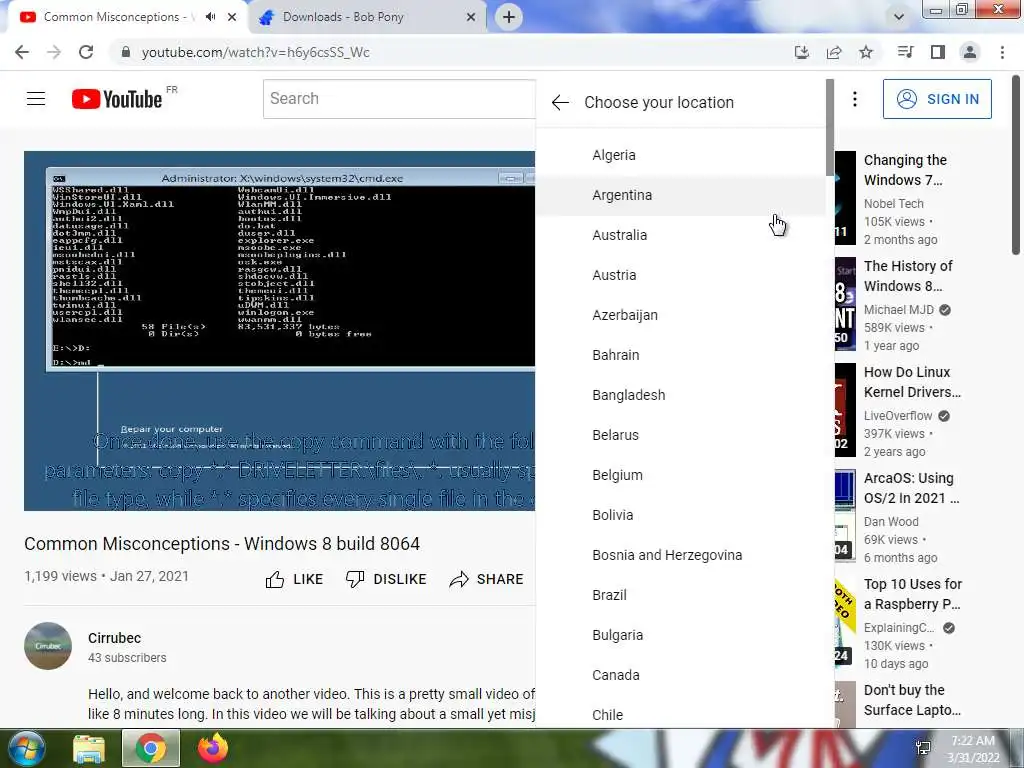The width and height of the screenshot is (1024, 768).
Task: Mute the Common Misconceptions tab audio
Action: [210, 17]
